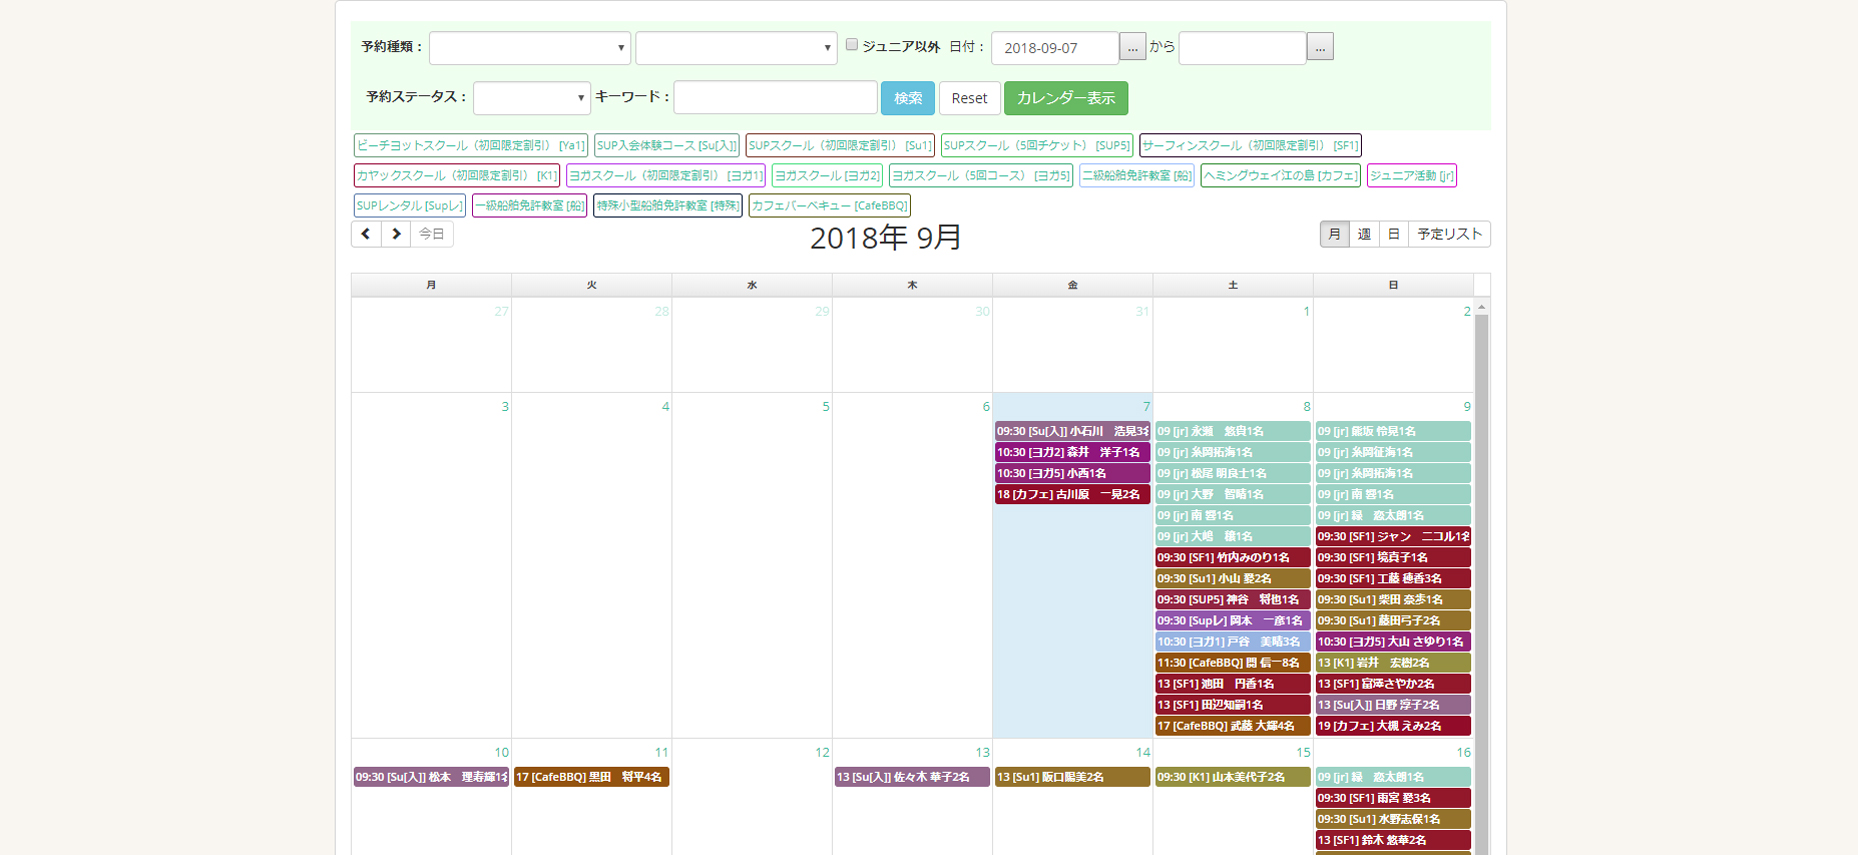Select ジュニア活動 [jr] category tag
This screenshot has height=855, width=1858.
pos(1412,176)
